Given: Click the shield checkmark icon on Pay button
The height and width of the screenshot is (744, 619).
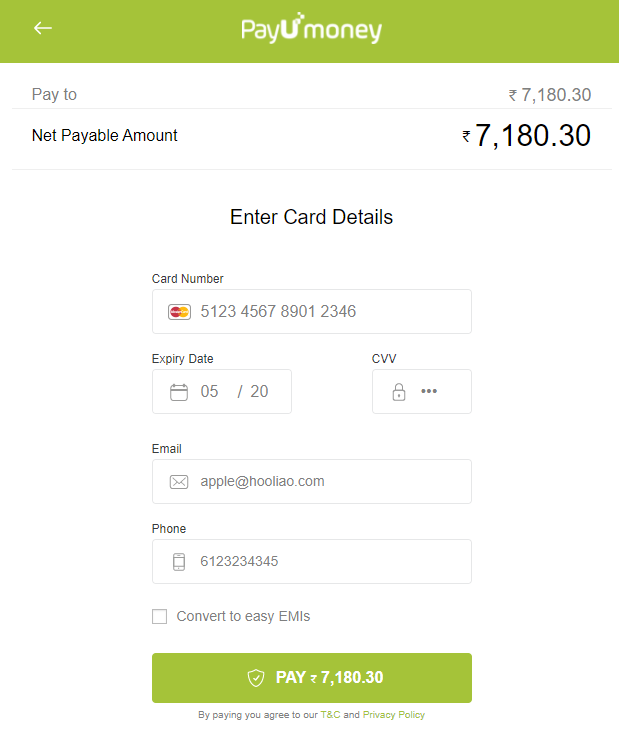Looking at the screenshot, I should [256, 678].
